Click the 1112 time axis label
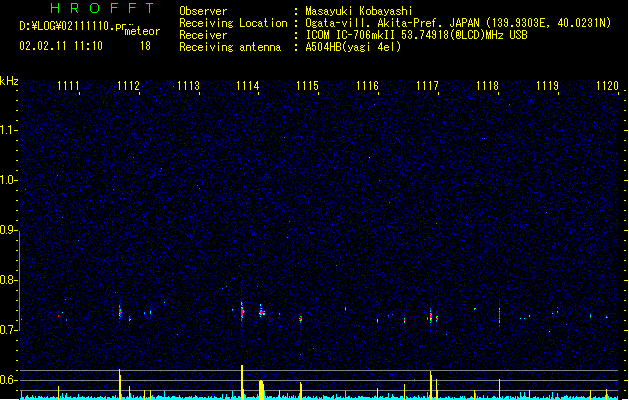 point(128,86)
